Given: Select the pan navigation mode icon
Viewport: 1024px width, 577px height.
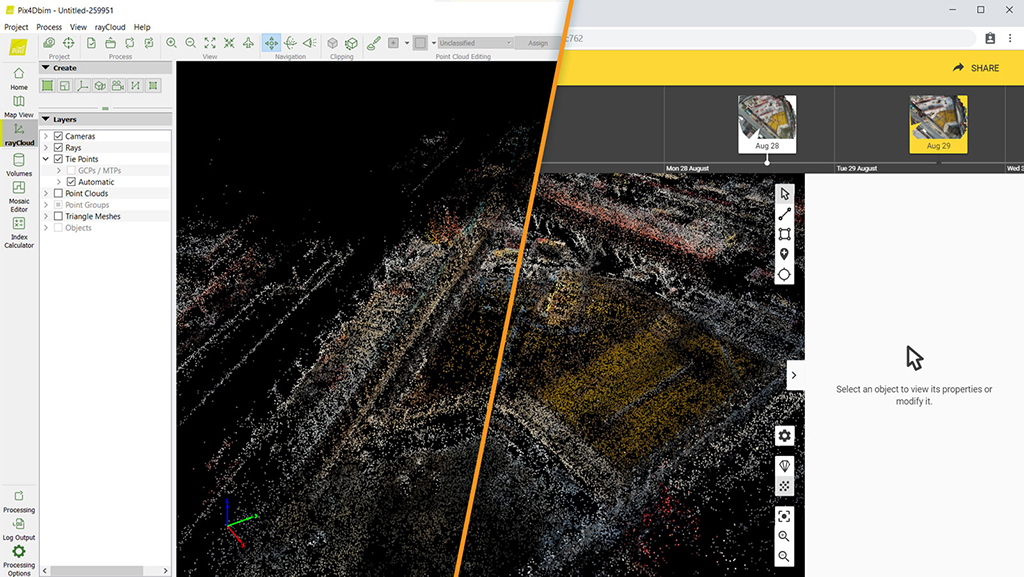Looking at the screenshot, I should 271,43.
